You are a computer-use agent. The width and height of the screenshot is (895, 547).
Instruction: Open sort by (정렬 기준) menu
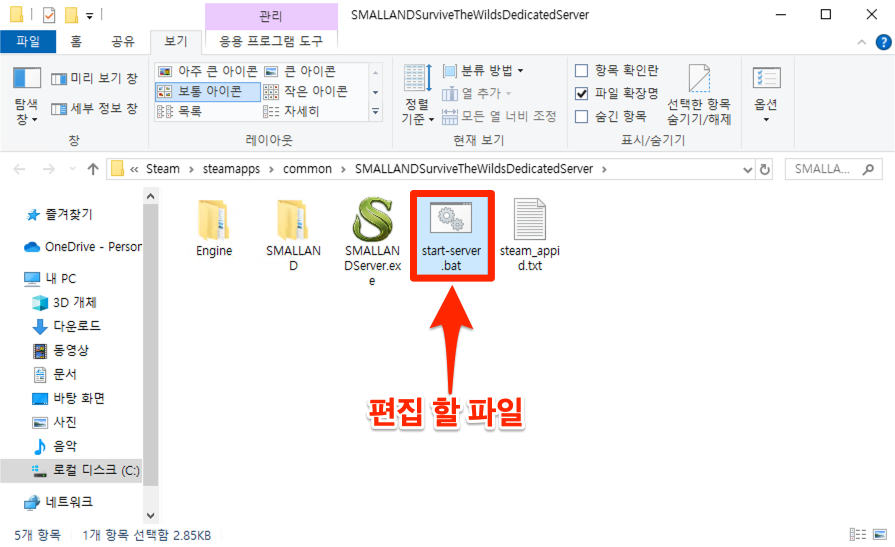(x=418, y=95)
